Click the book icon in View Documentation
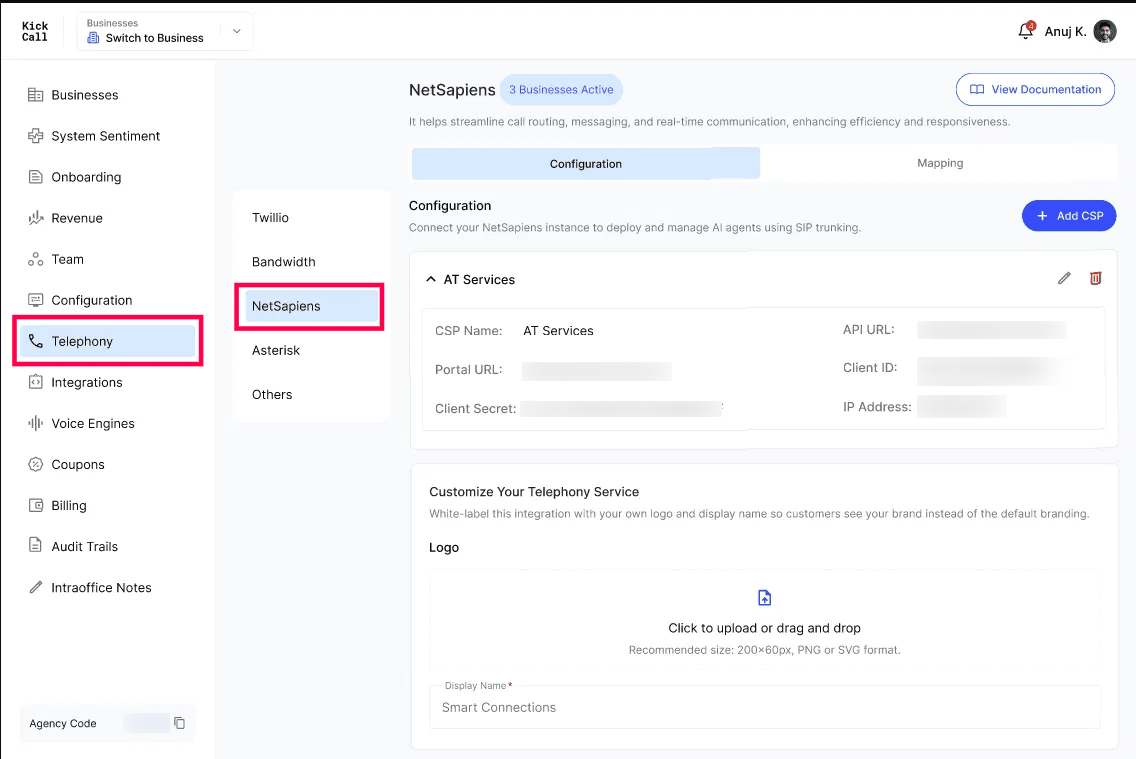The width and height of the screenshot is (1136, 759). 977,89
